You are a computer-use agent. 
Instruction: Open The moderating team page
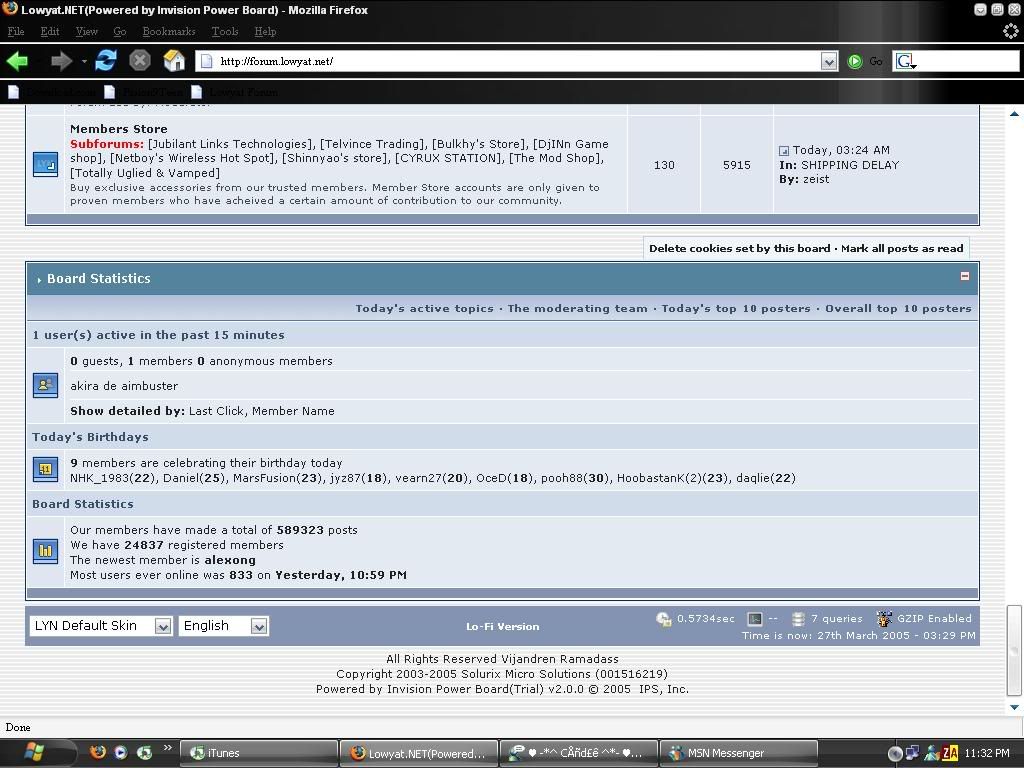577,308
